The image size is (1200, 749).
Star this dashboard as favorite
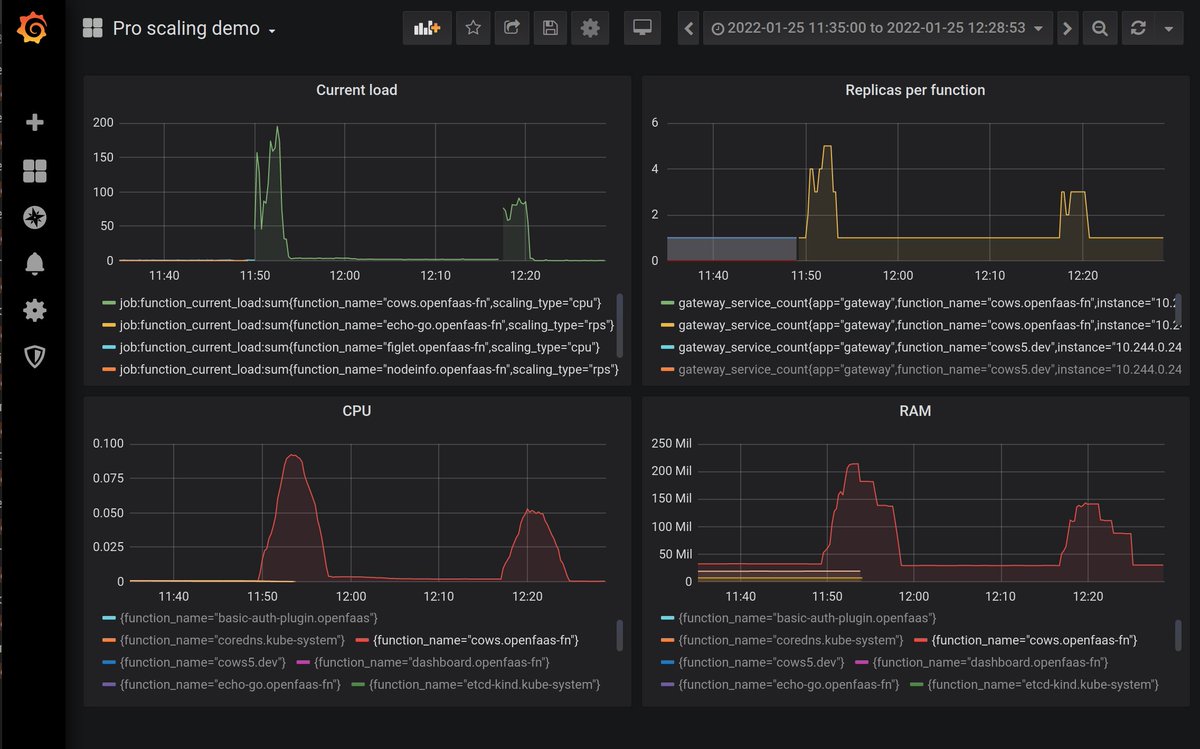coord(473,28)
